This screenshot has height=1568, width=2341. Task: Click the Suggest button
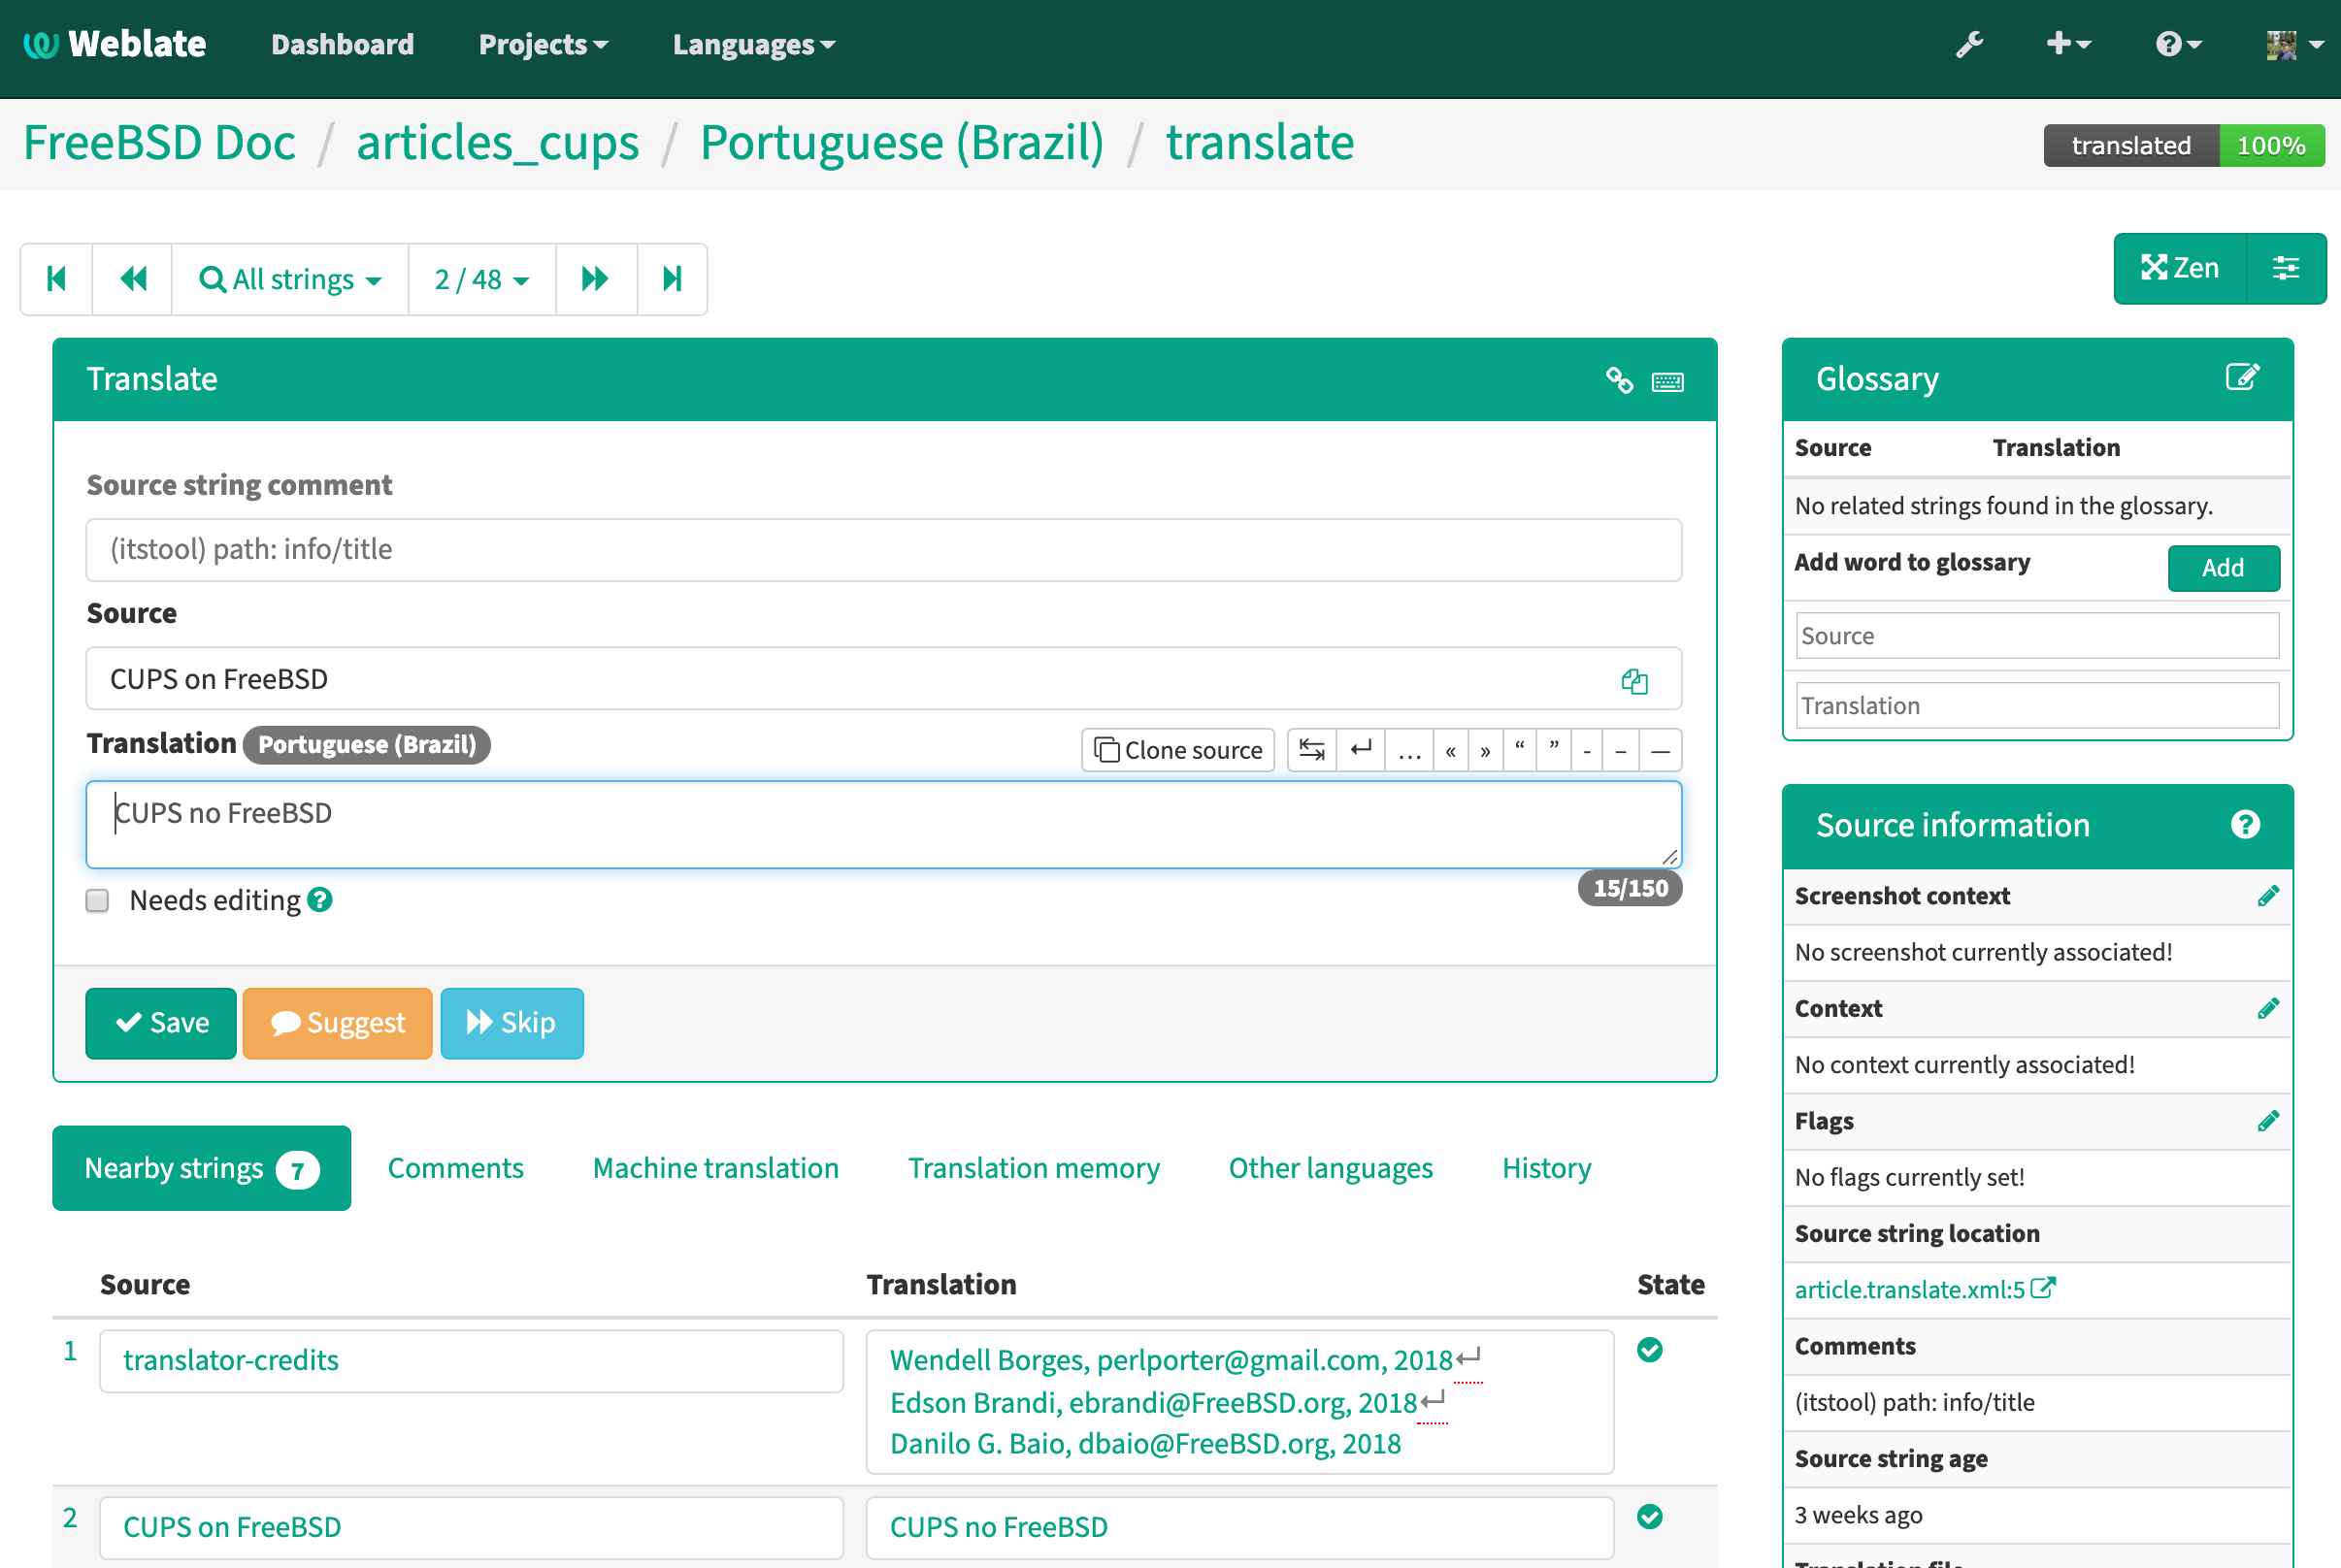338,1023
